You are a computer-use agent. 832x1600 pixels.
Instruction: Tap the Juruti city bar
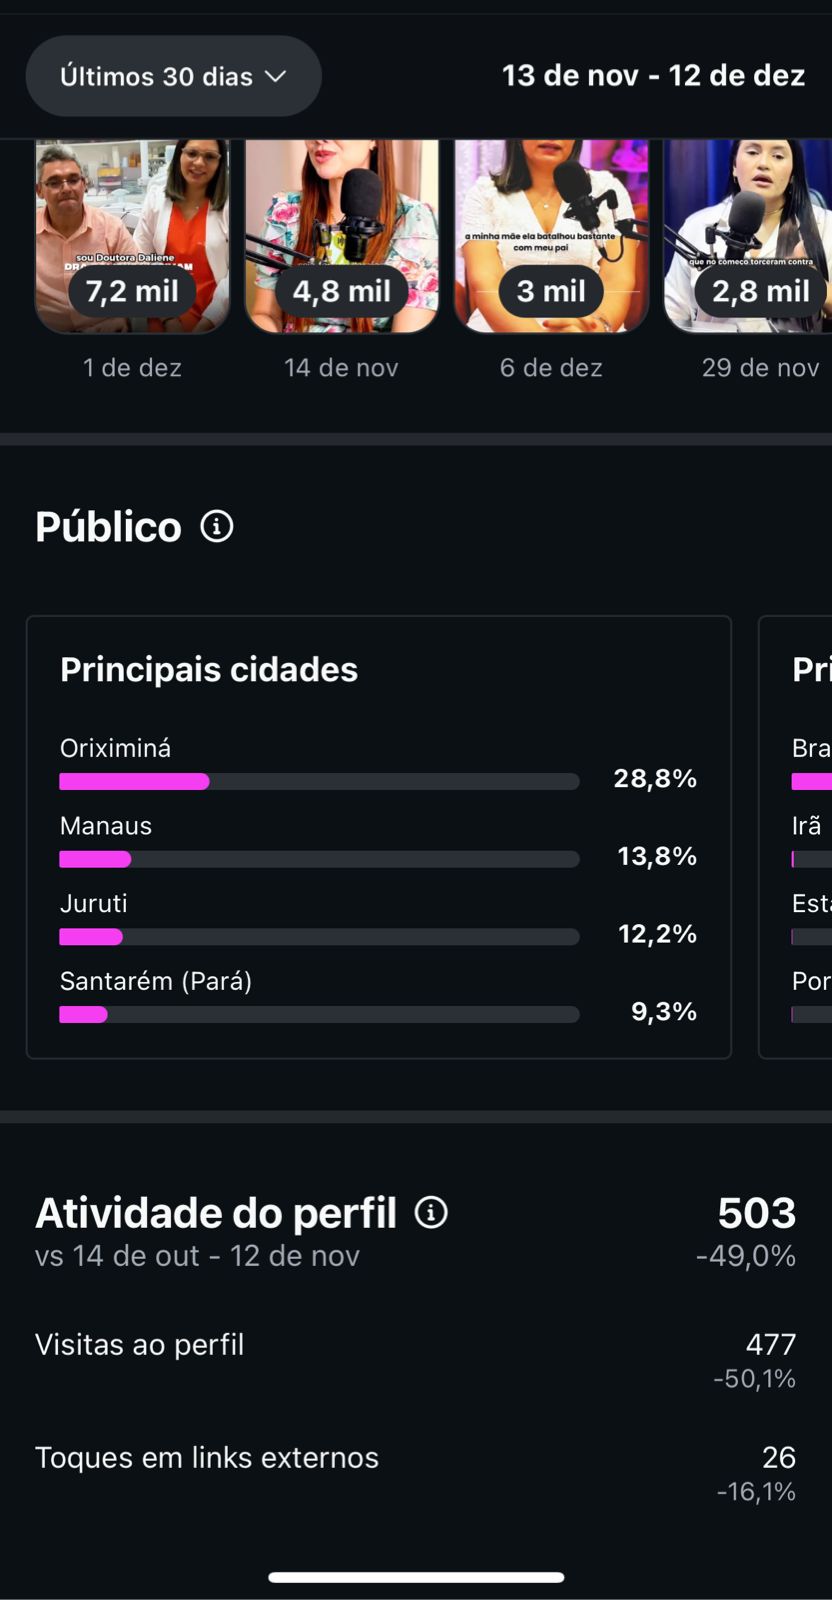tap(319, 937)
